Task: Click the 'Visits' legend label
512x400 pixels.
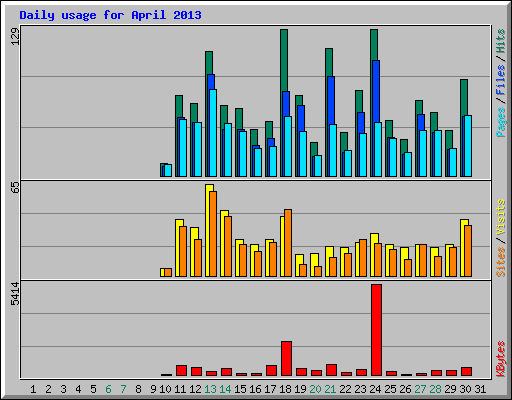Action: (500, 217)
